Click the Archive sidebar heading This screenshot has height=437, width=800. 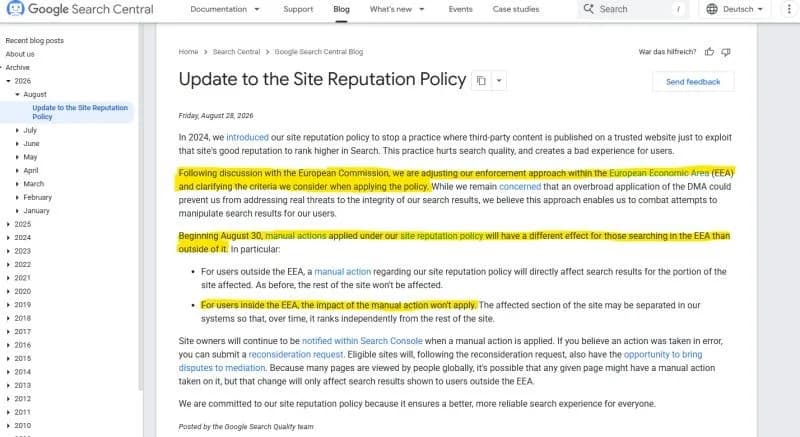coord(17,67)
